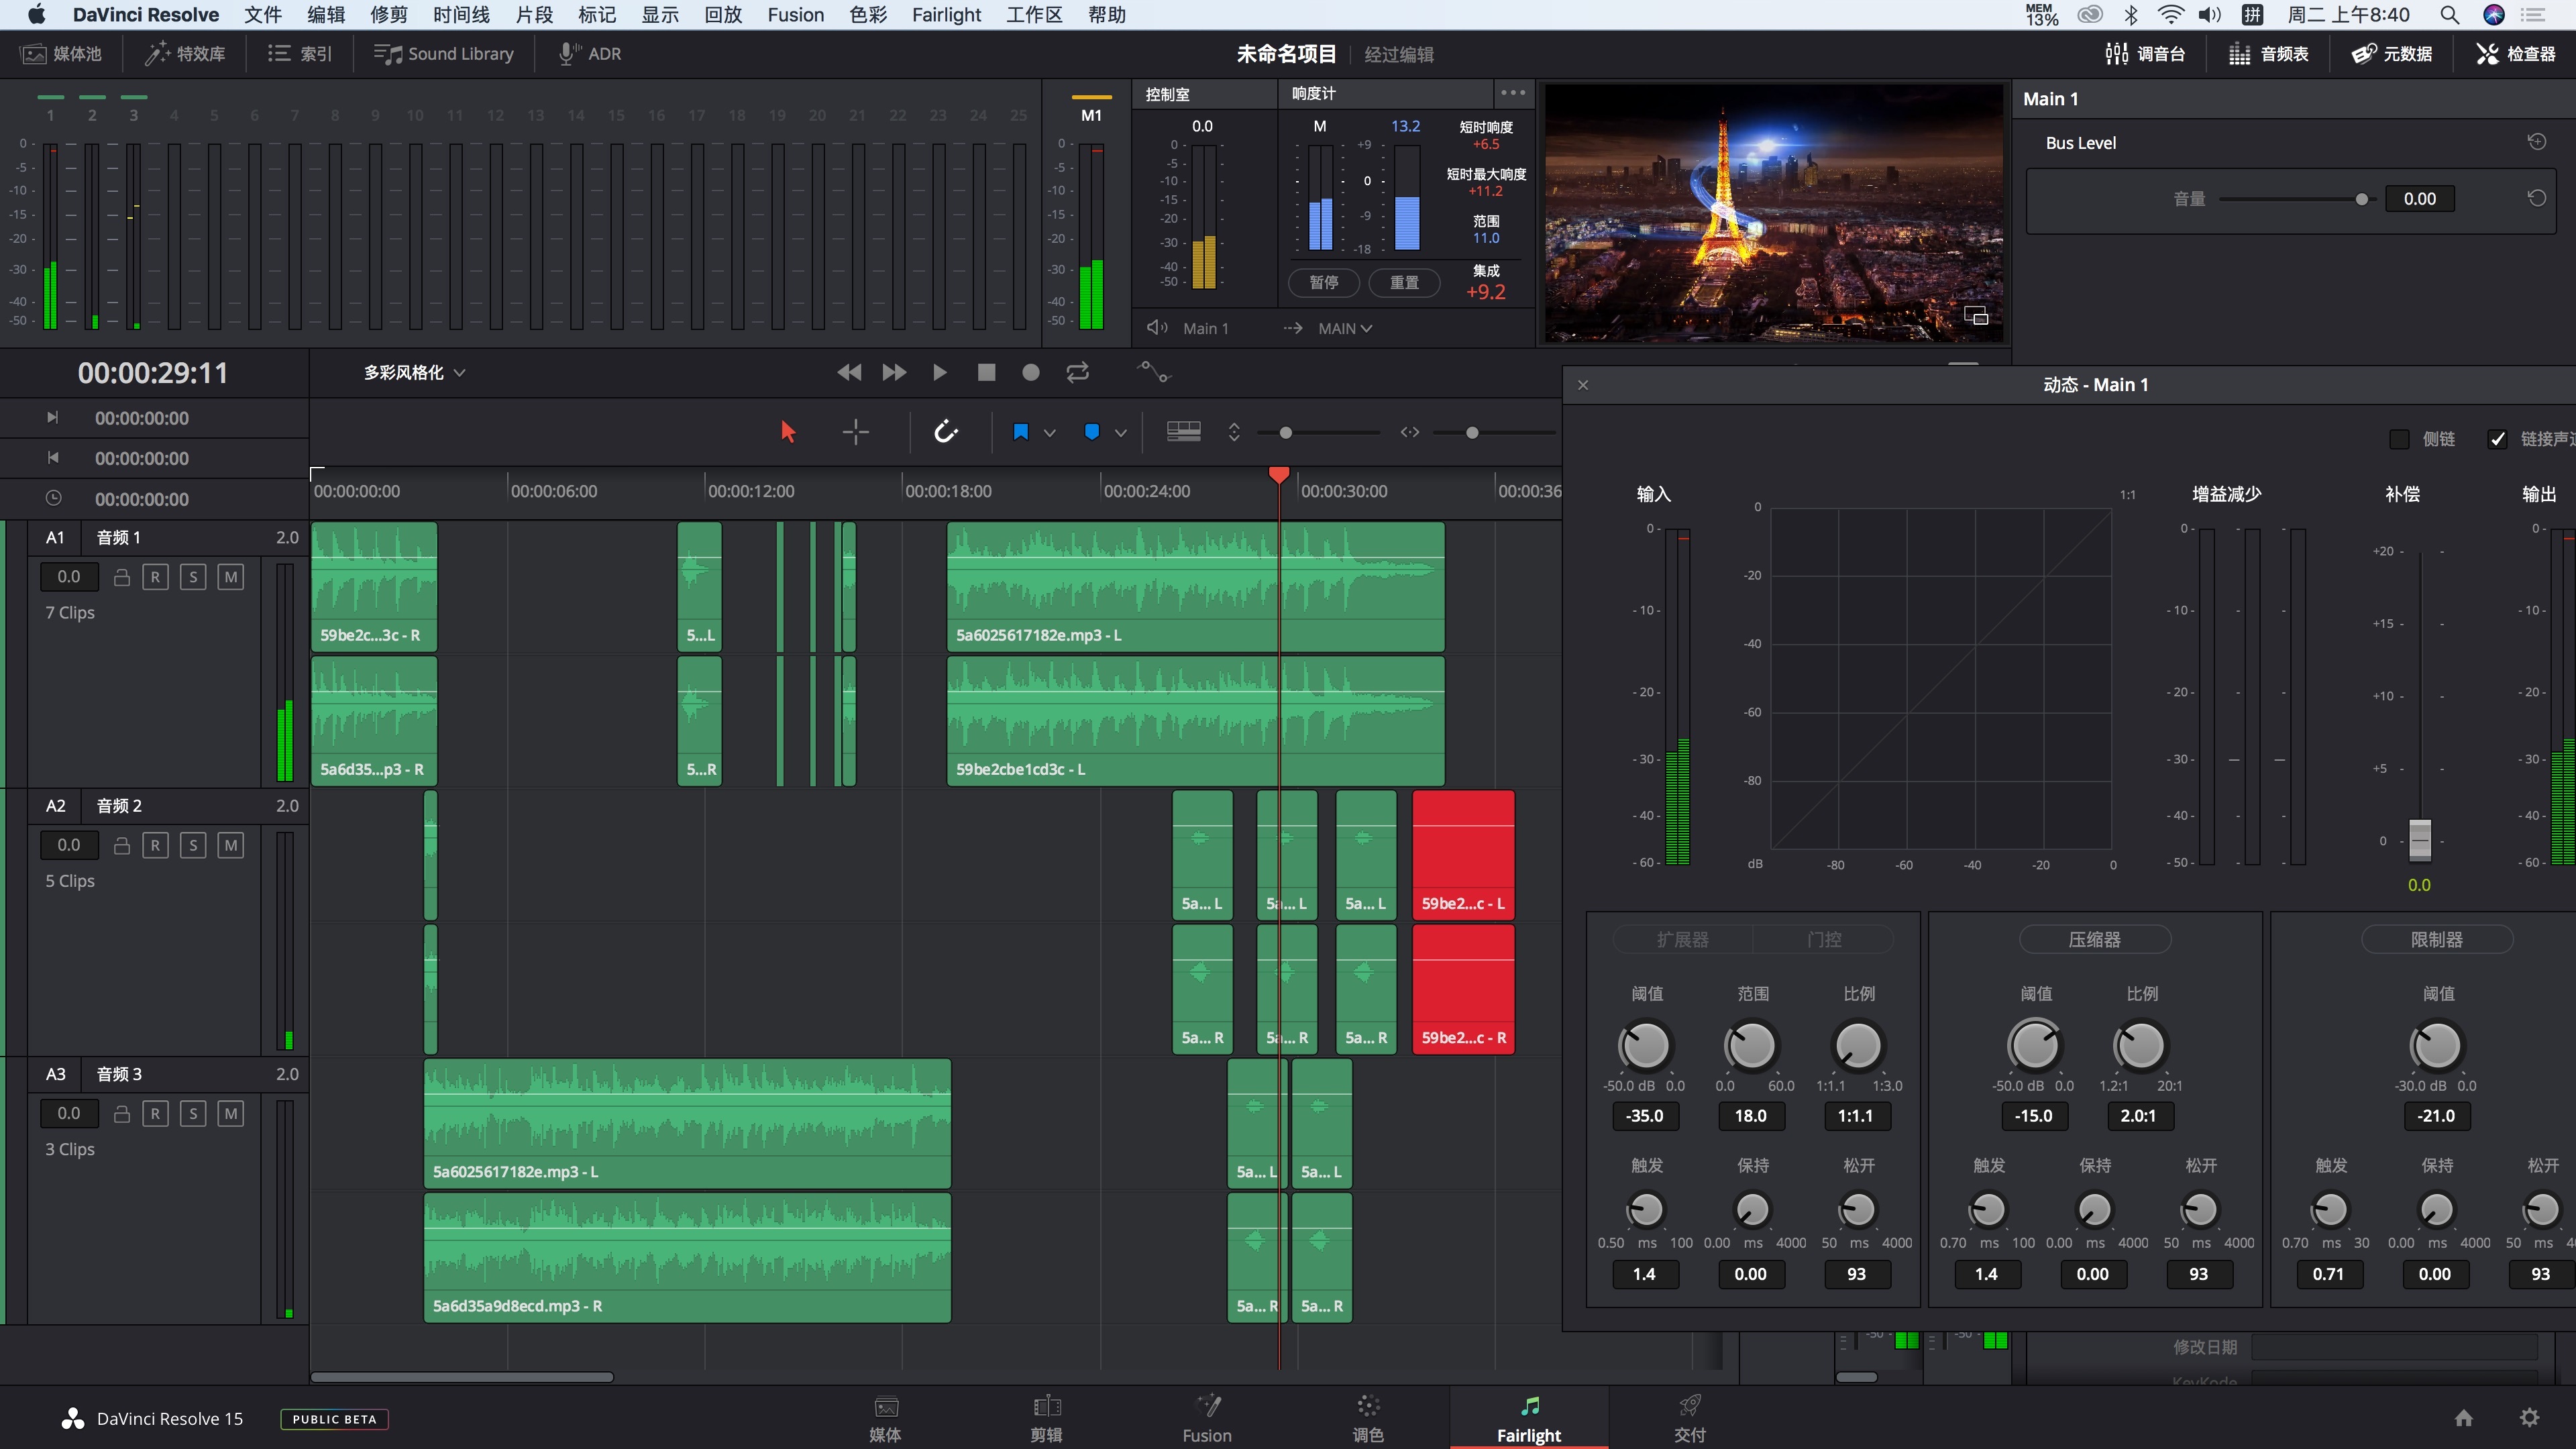Viewport: 2576px width, 1449px height.
Task: Click the 重置 reset loudness button
Action: 1404,282
